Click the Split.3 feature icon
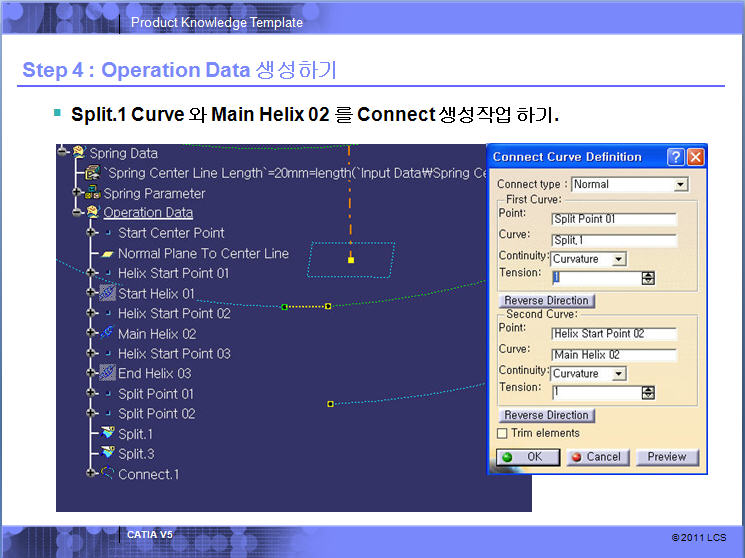The height and width of the screenshot is (558, 745). 107,454
